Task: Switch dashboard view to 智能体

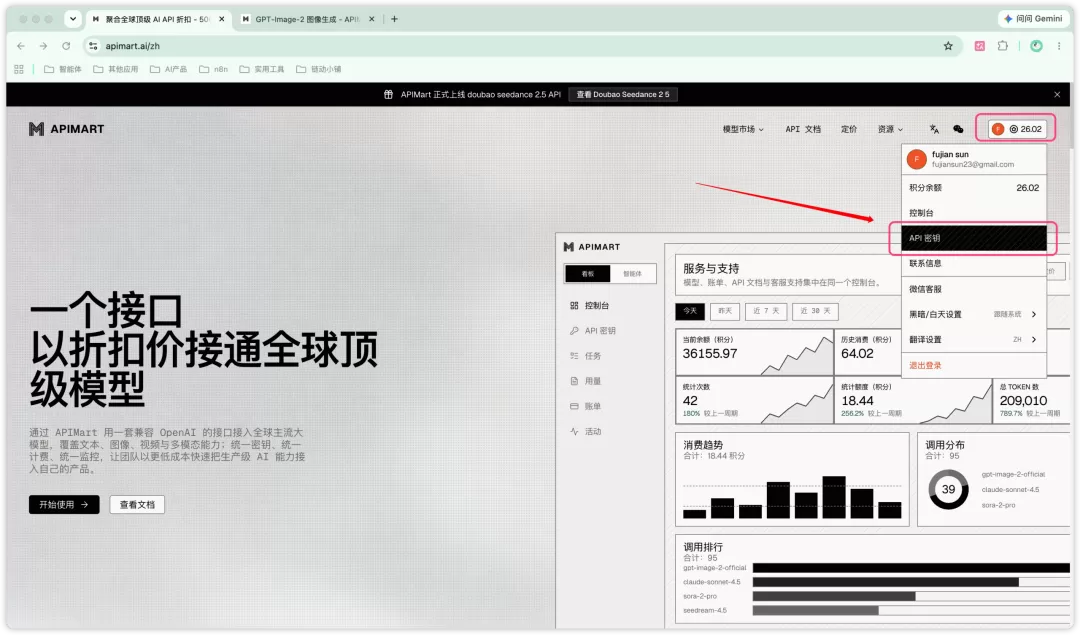Action: pos(632,273)
